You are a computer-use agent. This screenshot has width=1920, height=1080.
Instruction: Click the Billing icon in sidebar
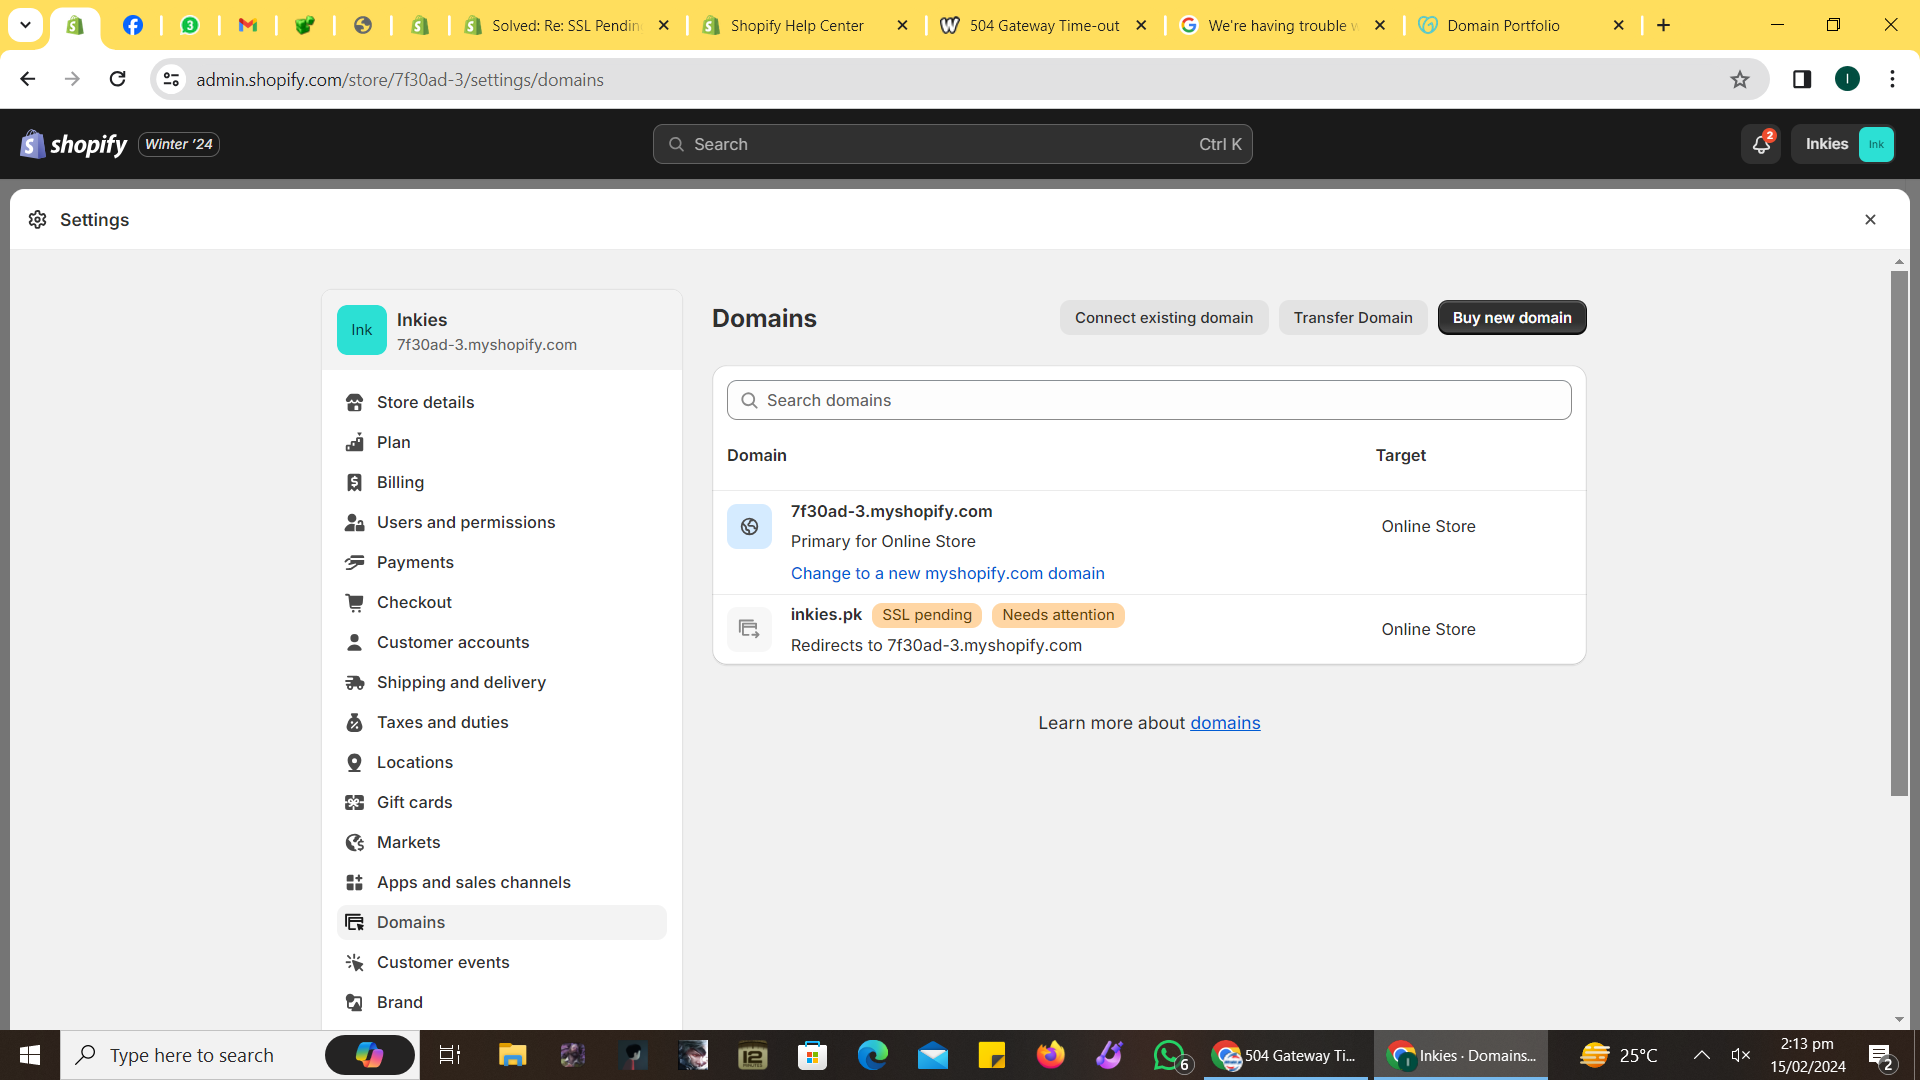pos(354,483)
